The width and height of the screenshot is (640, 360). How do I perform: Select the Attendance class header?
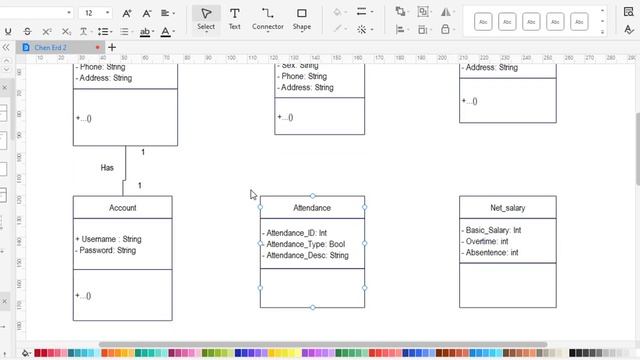(312, 208)
